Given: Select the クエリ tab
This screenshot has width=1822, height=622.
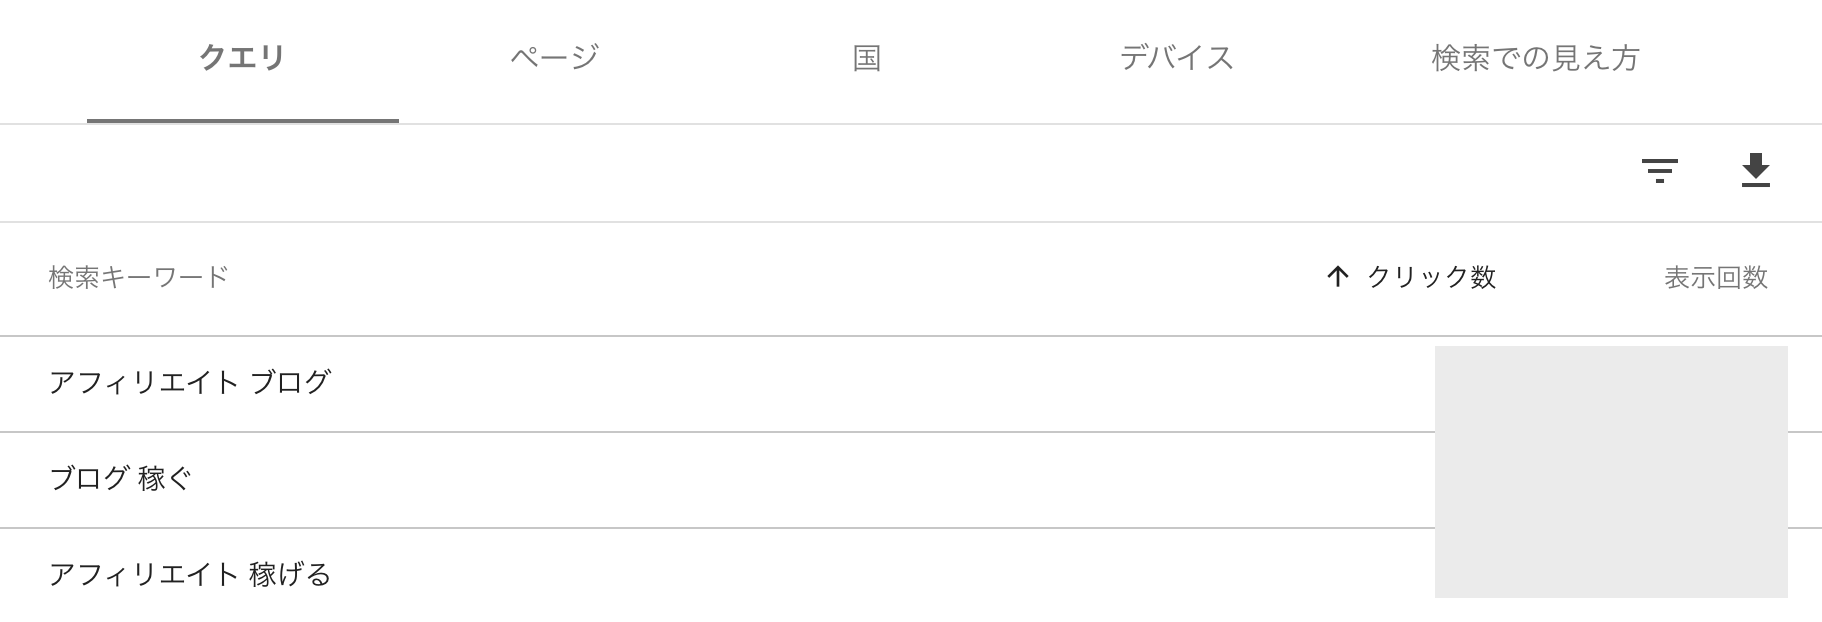Looking at the screenshot, I should 242,58.
